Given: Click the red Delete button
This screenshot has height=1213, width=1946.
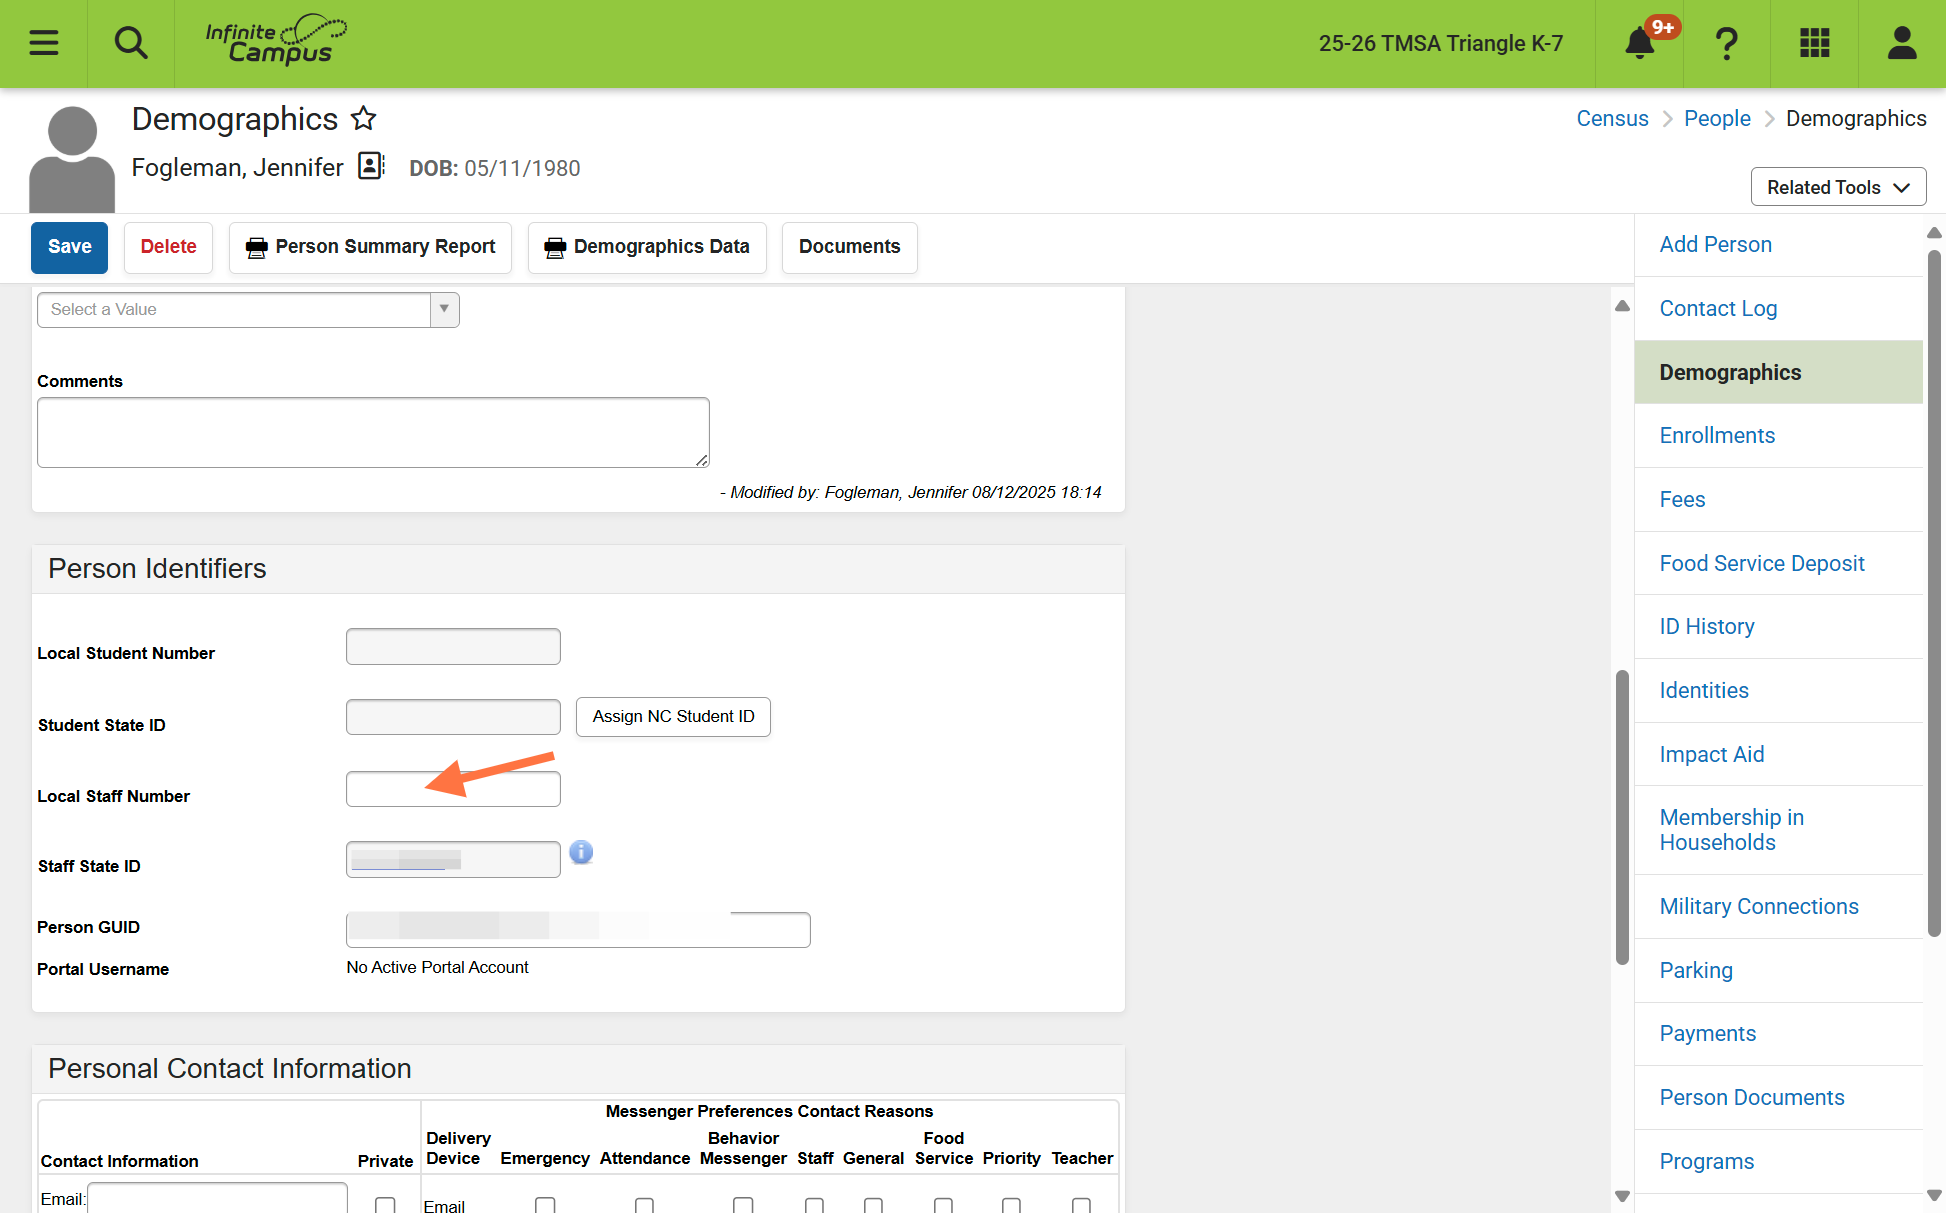Looking at the screenshot, I should coord(168,247).
